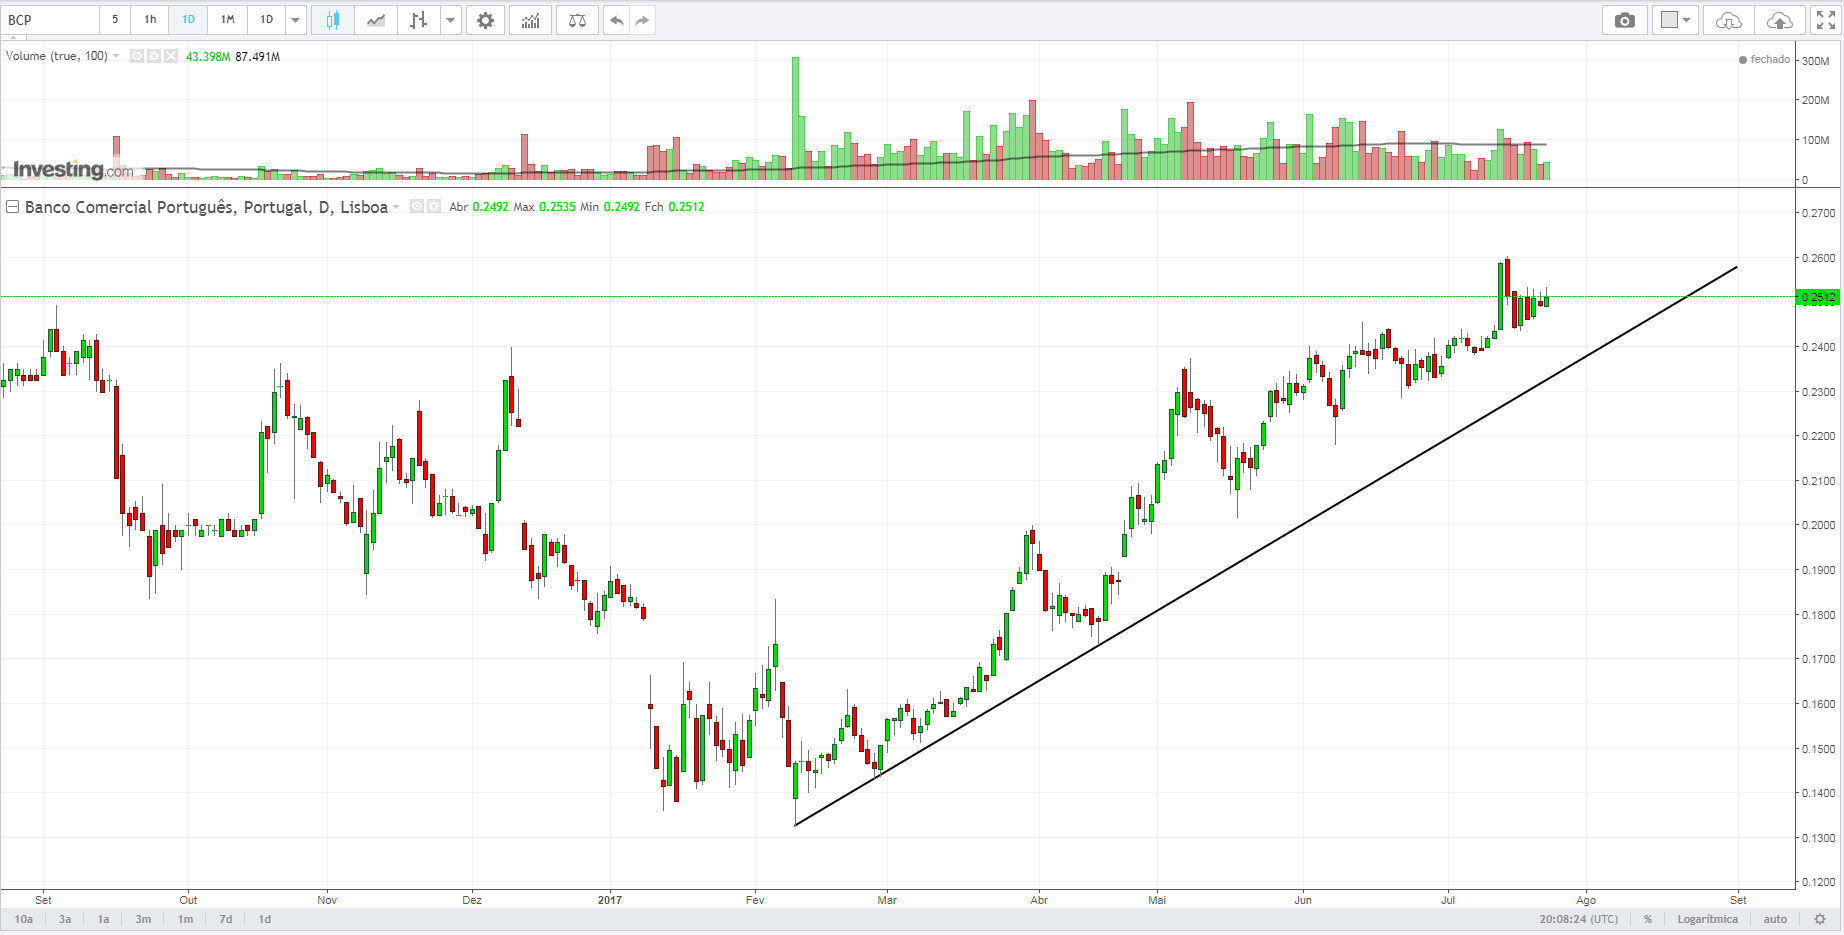Select the highlighted 1D interval

(x=188, y=20)
